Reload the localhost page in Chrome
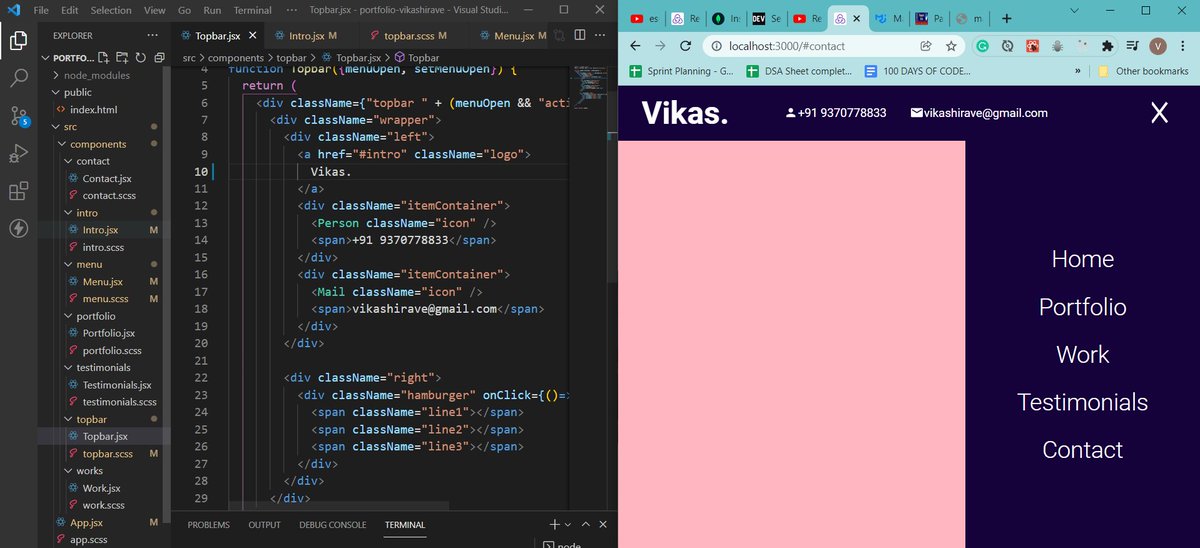 686,46
